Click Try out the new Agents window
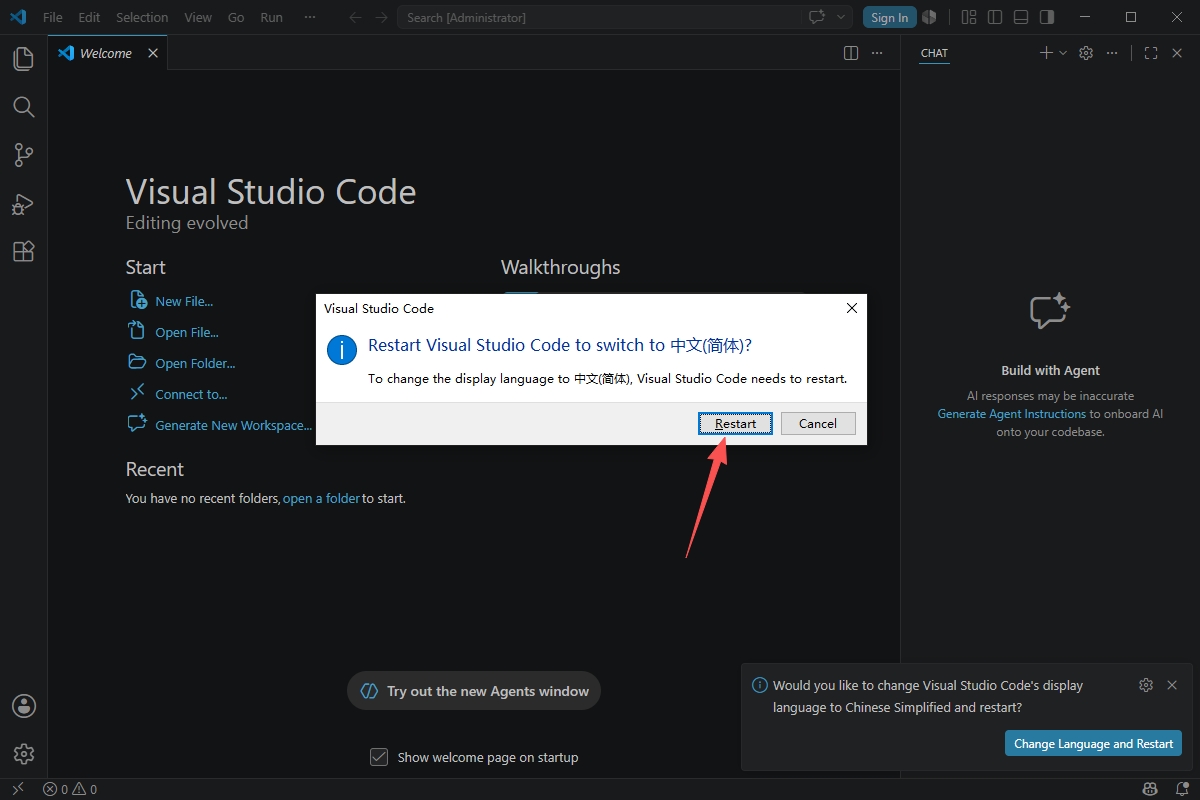This screenshot has height=800, width=1200. point(474,691)
